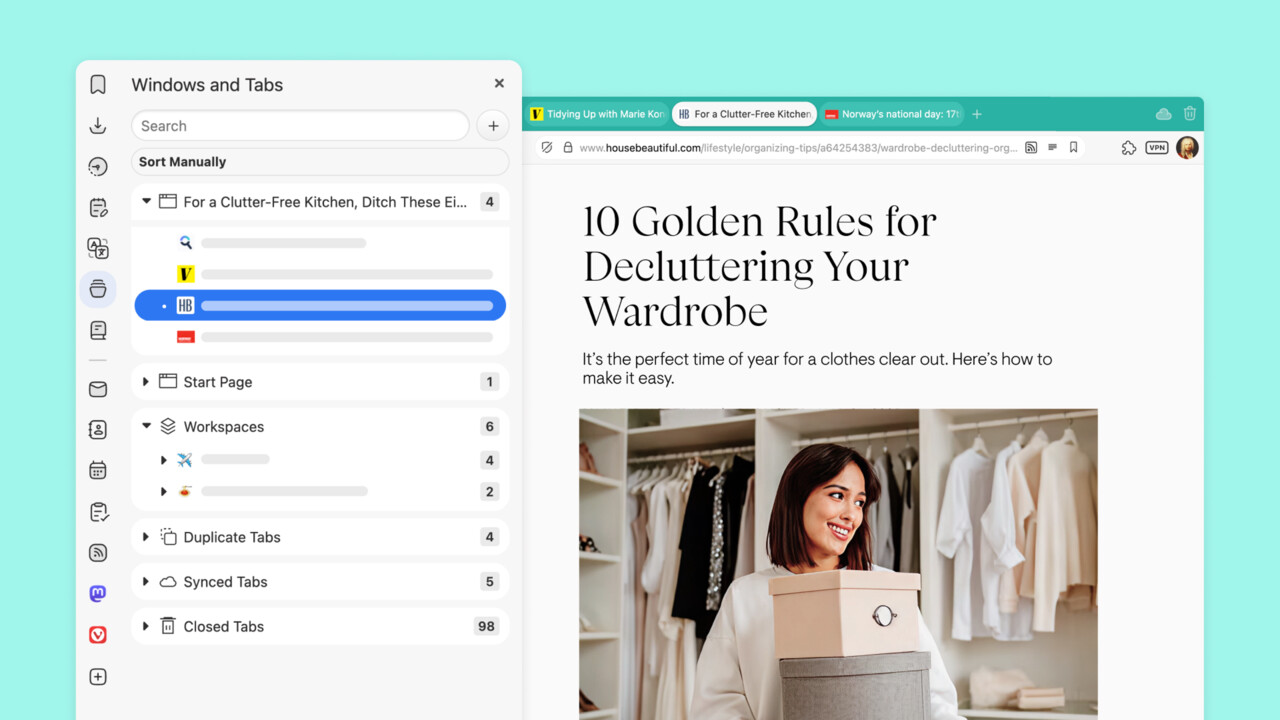
Task: Open the Feeds panel
Action: point(97,552)
